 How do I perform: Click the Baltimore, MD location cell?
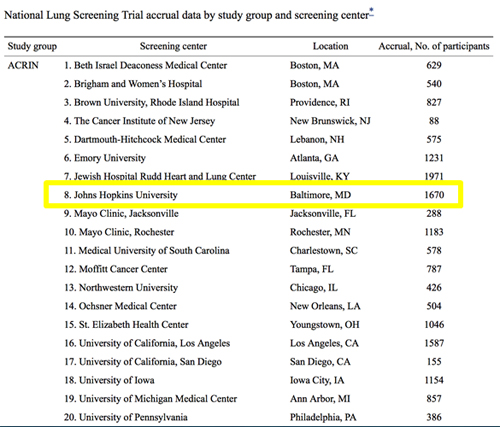(x=320, y=195)
